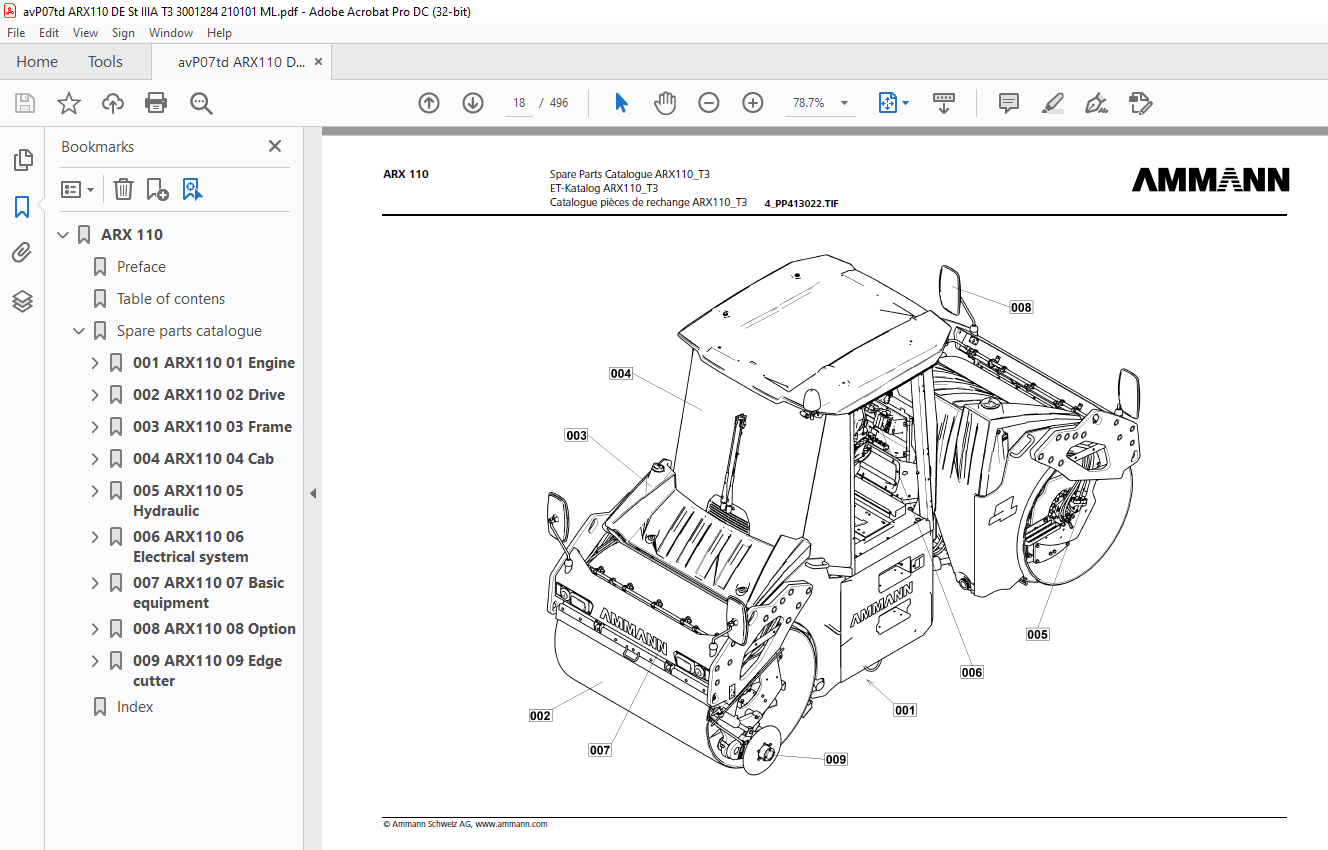
Task: Print the document with printer icon
Action: 156,103
